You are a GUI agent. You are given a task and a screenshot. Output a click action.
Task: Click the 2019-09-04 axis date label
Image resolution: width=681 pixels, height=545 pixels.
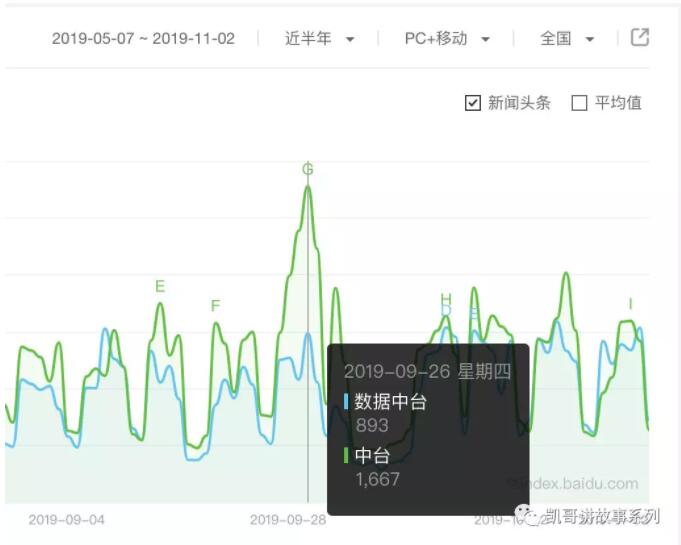coord(66,519)
